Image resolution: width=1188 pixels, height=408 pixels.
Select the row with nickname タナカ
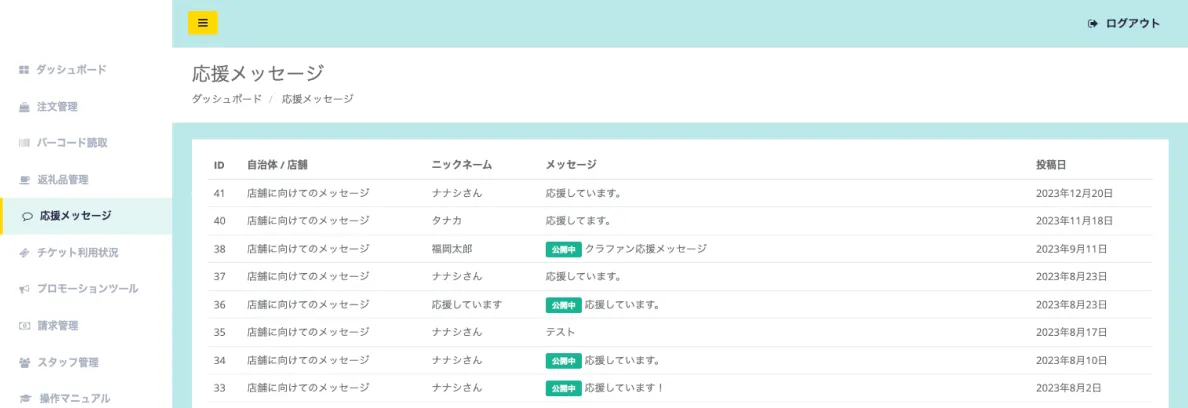[x=447, y=221]
